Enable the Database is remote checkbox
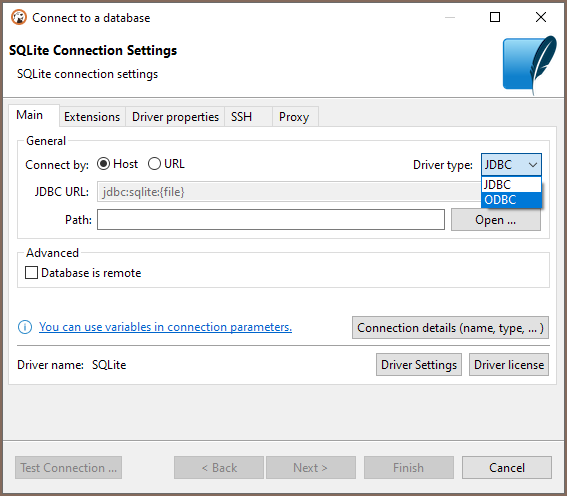 [x=31, y=273]
